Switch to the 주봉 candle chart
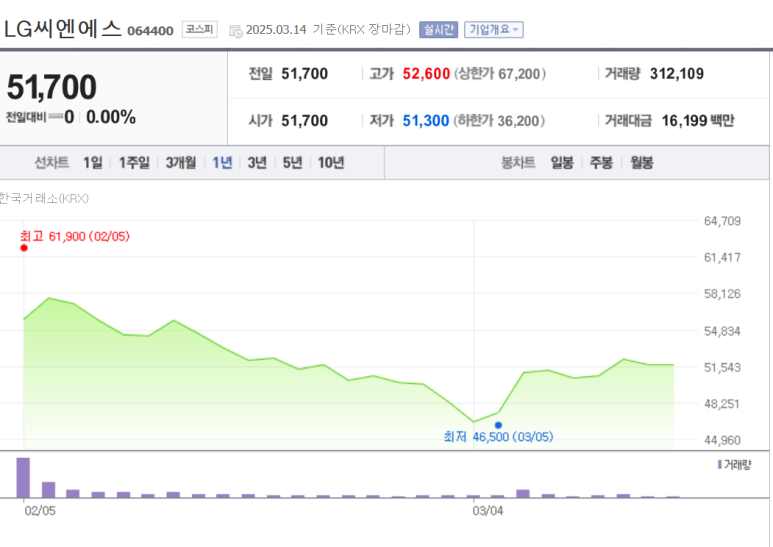 click(x=601, y=163)
